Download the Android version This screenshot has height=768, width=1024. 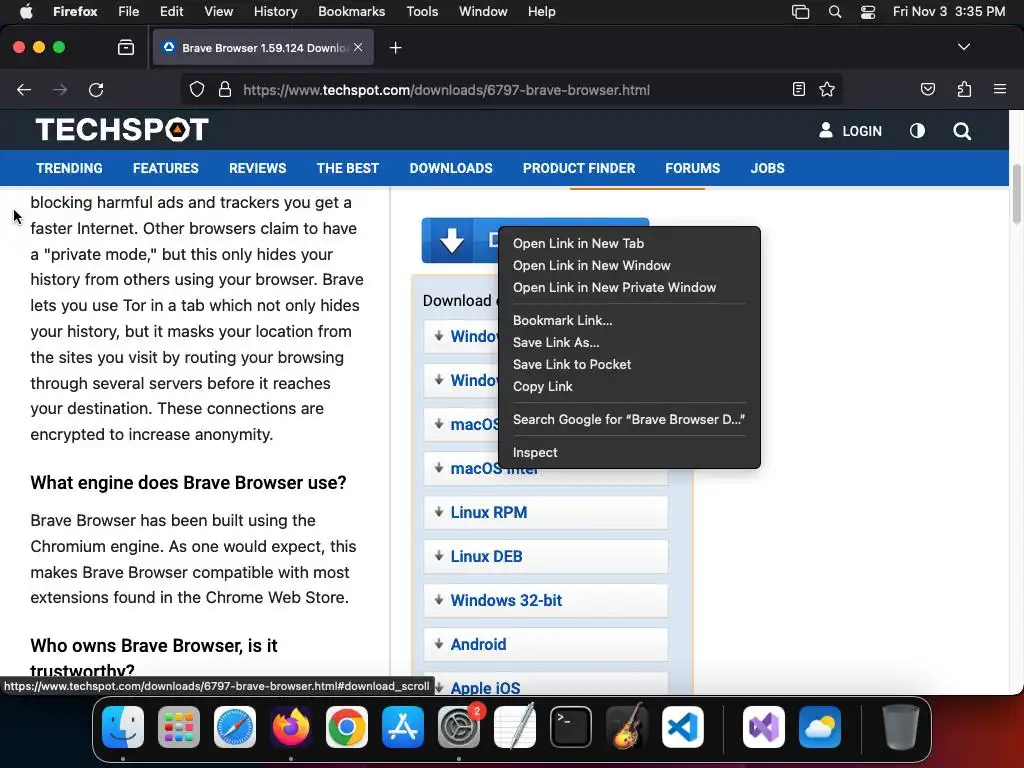[545, 644]
